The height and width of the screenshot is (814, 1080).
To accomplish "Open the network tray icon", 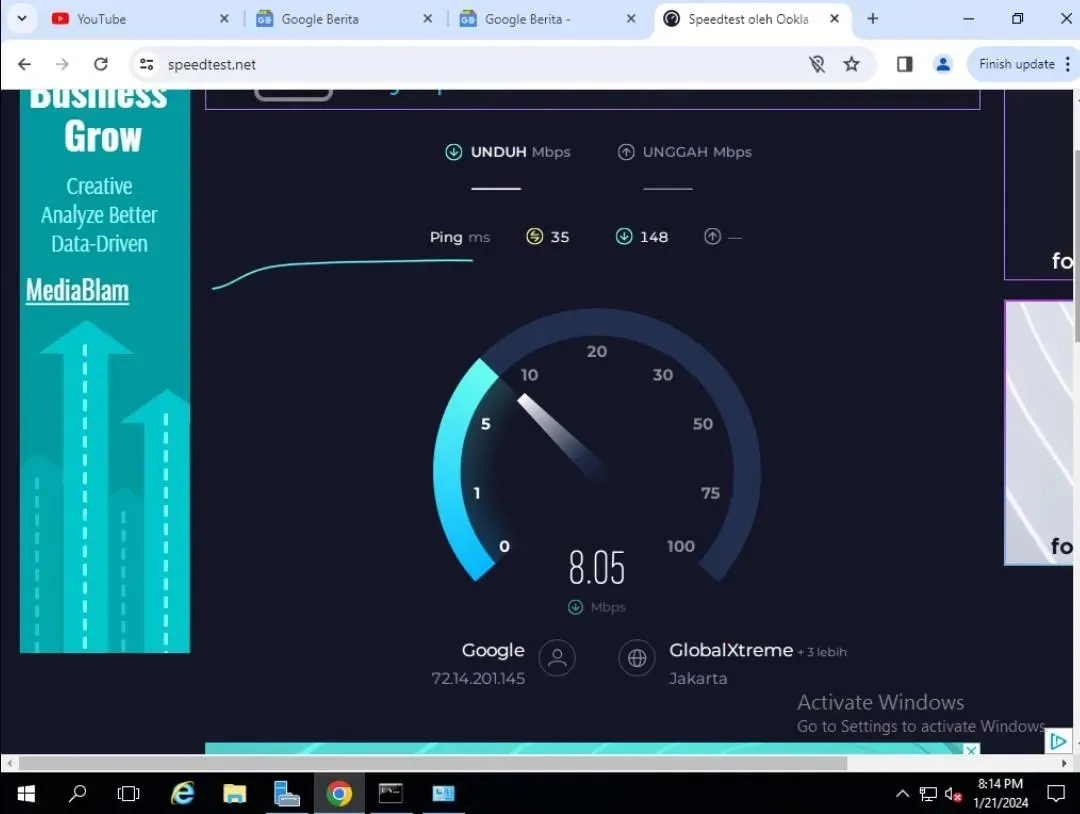I will (x=928, y=794).
